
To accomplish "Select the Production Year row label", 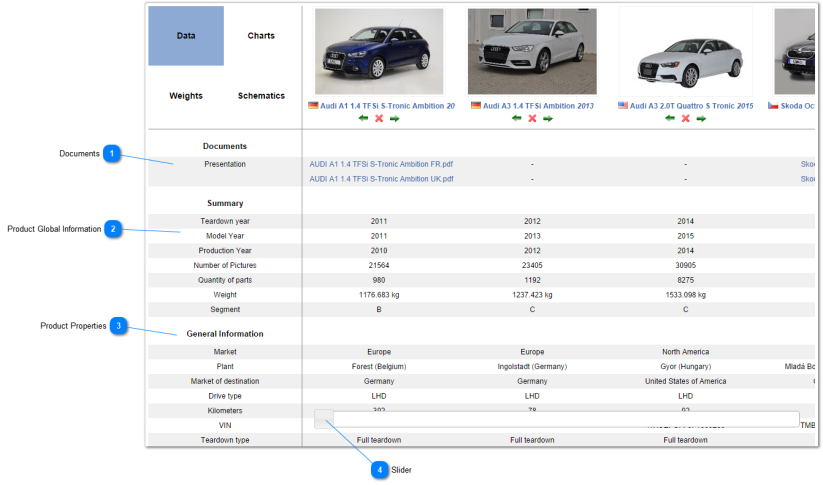I will [225, 251].
